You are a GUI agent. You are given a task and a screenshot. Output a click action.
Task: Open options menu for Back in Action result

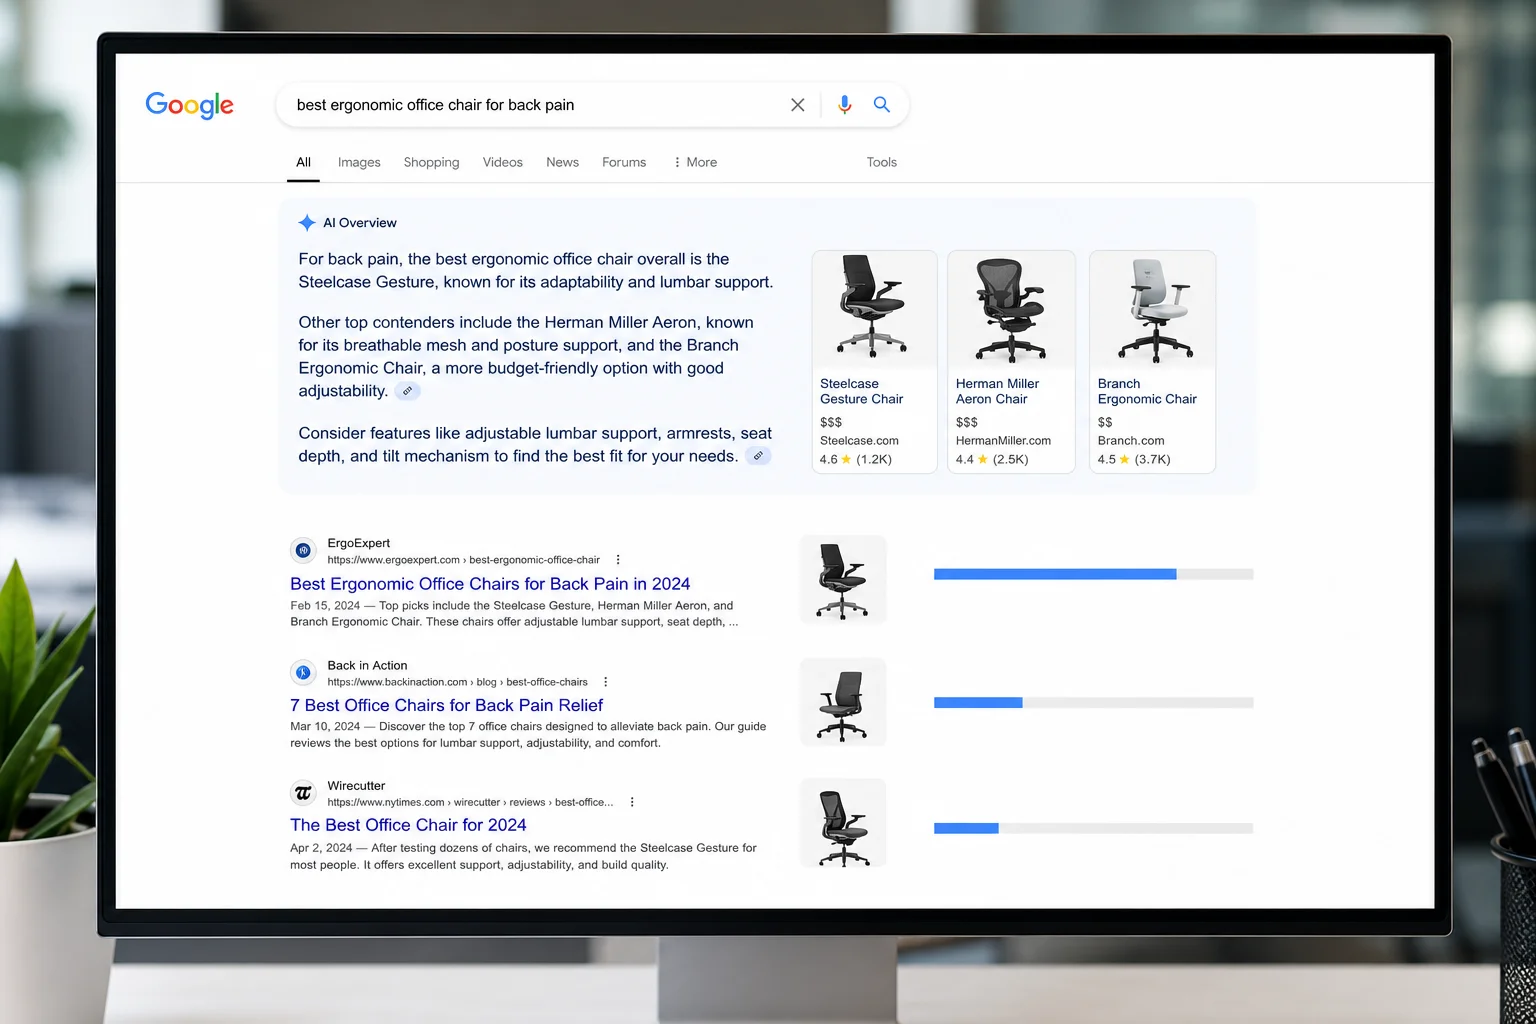pyautogui.click(x=605, y=682)
